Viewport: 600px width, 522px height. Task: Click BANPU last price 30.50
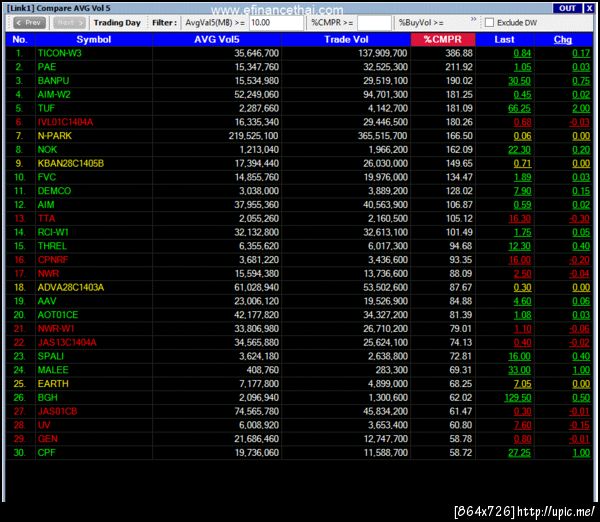(519, 81)
